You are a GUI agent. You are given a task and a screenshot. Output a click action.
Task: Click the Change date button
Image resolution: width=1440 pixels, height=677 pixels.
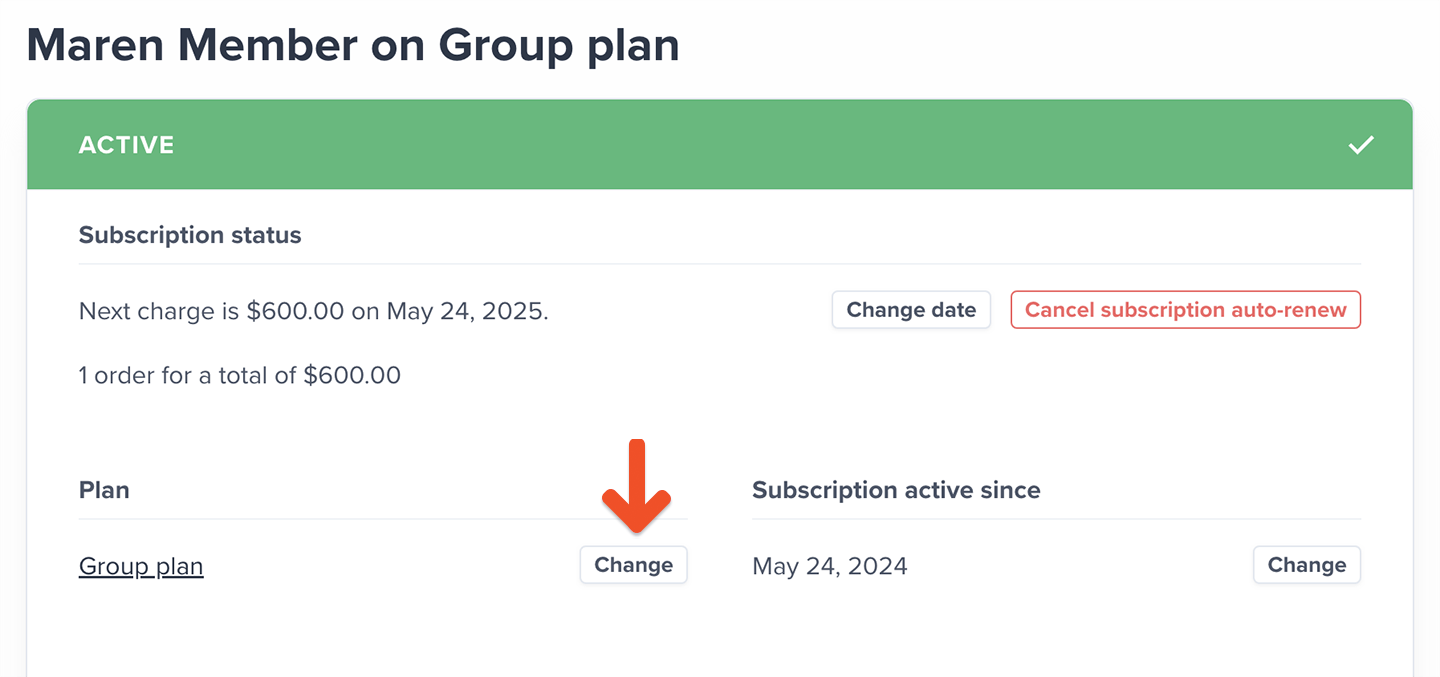910,309
